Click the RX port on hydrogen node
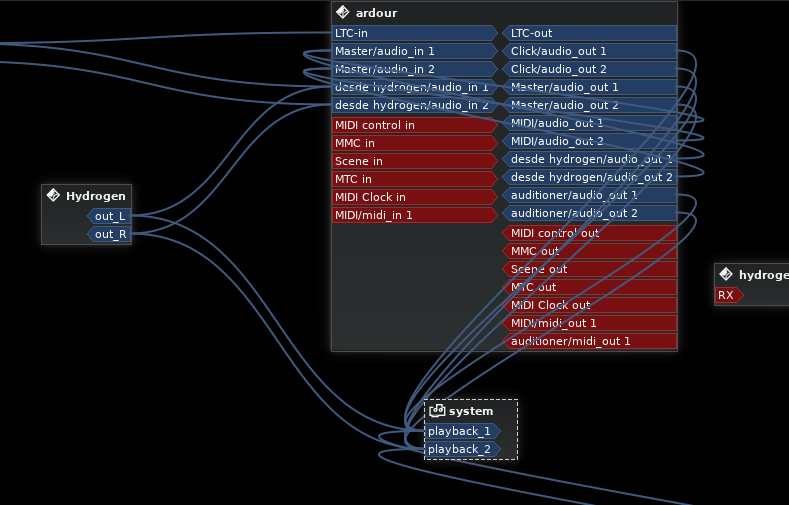This screenshot has height=505, width=789. [x=727, y=295]
